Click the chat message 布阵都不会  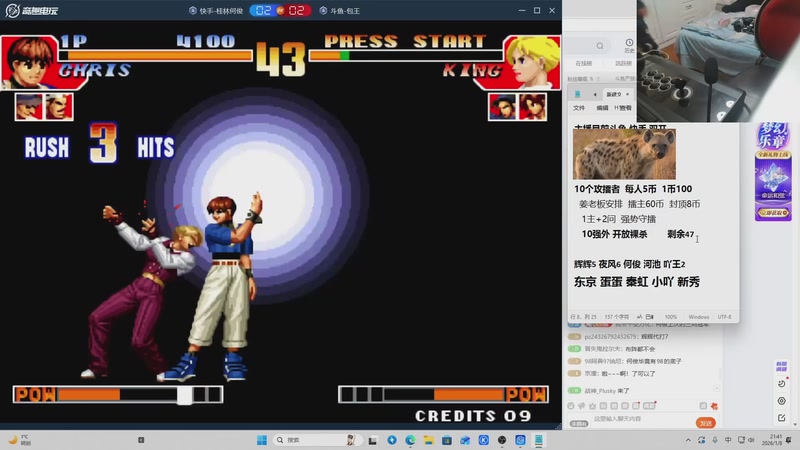(640, 349)
